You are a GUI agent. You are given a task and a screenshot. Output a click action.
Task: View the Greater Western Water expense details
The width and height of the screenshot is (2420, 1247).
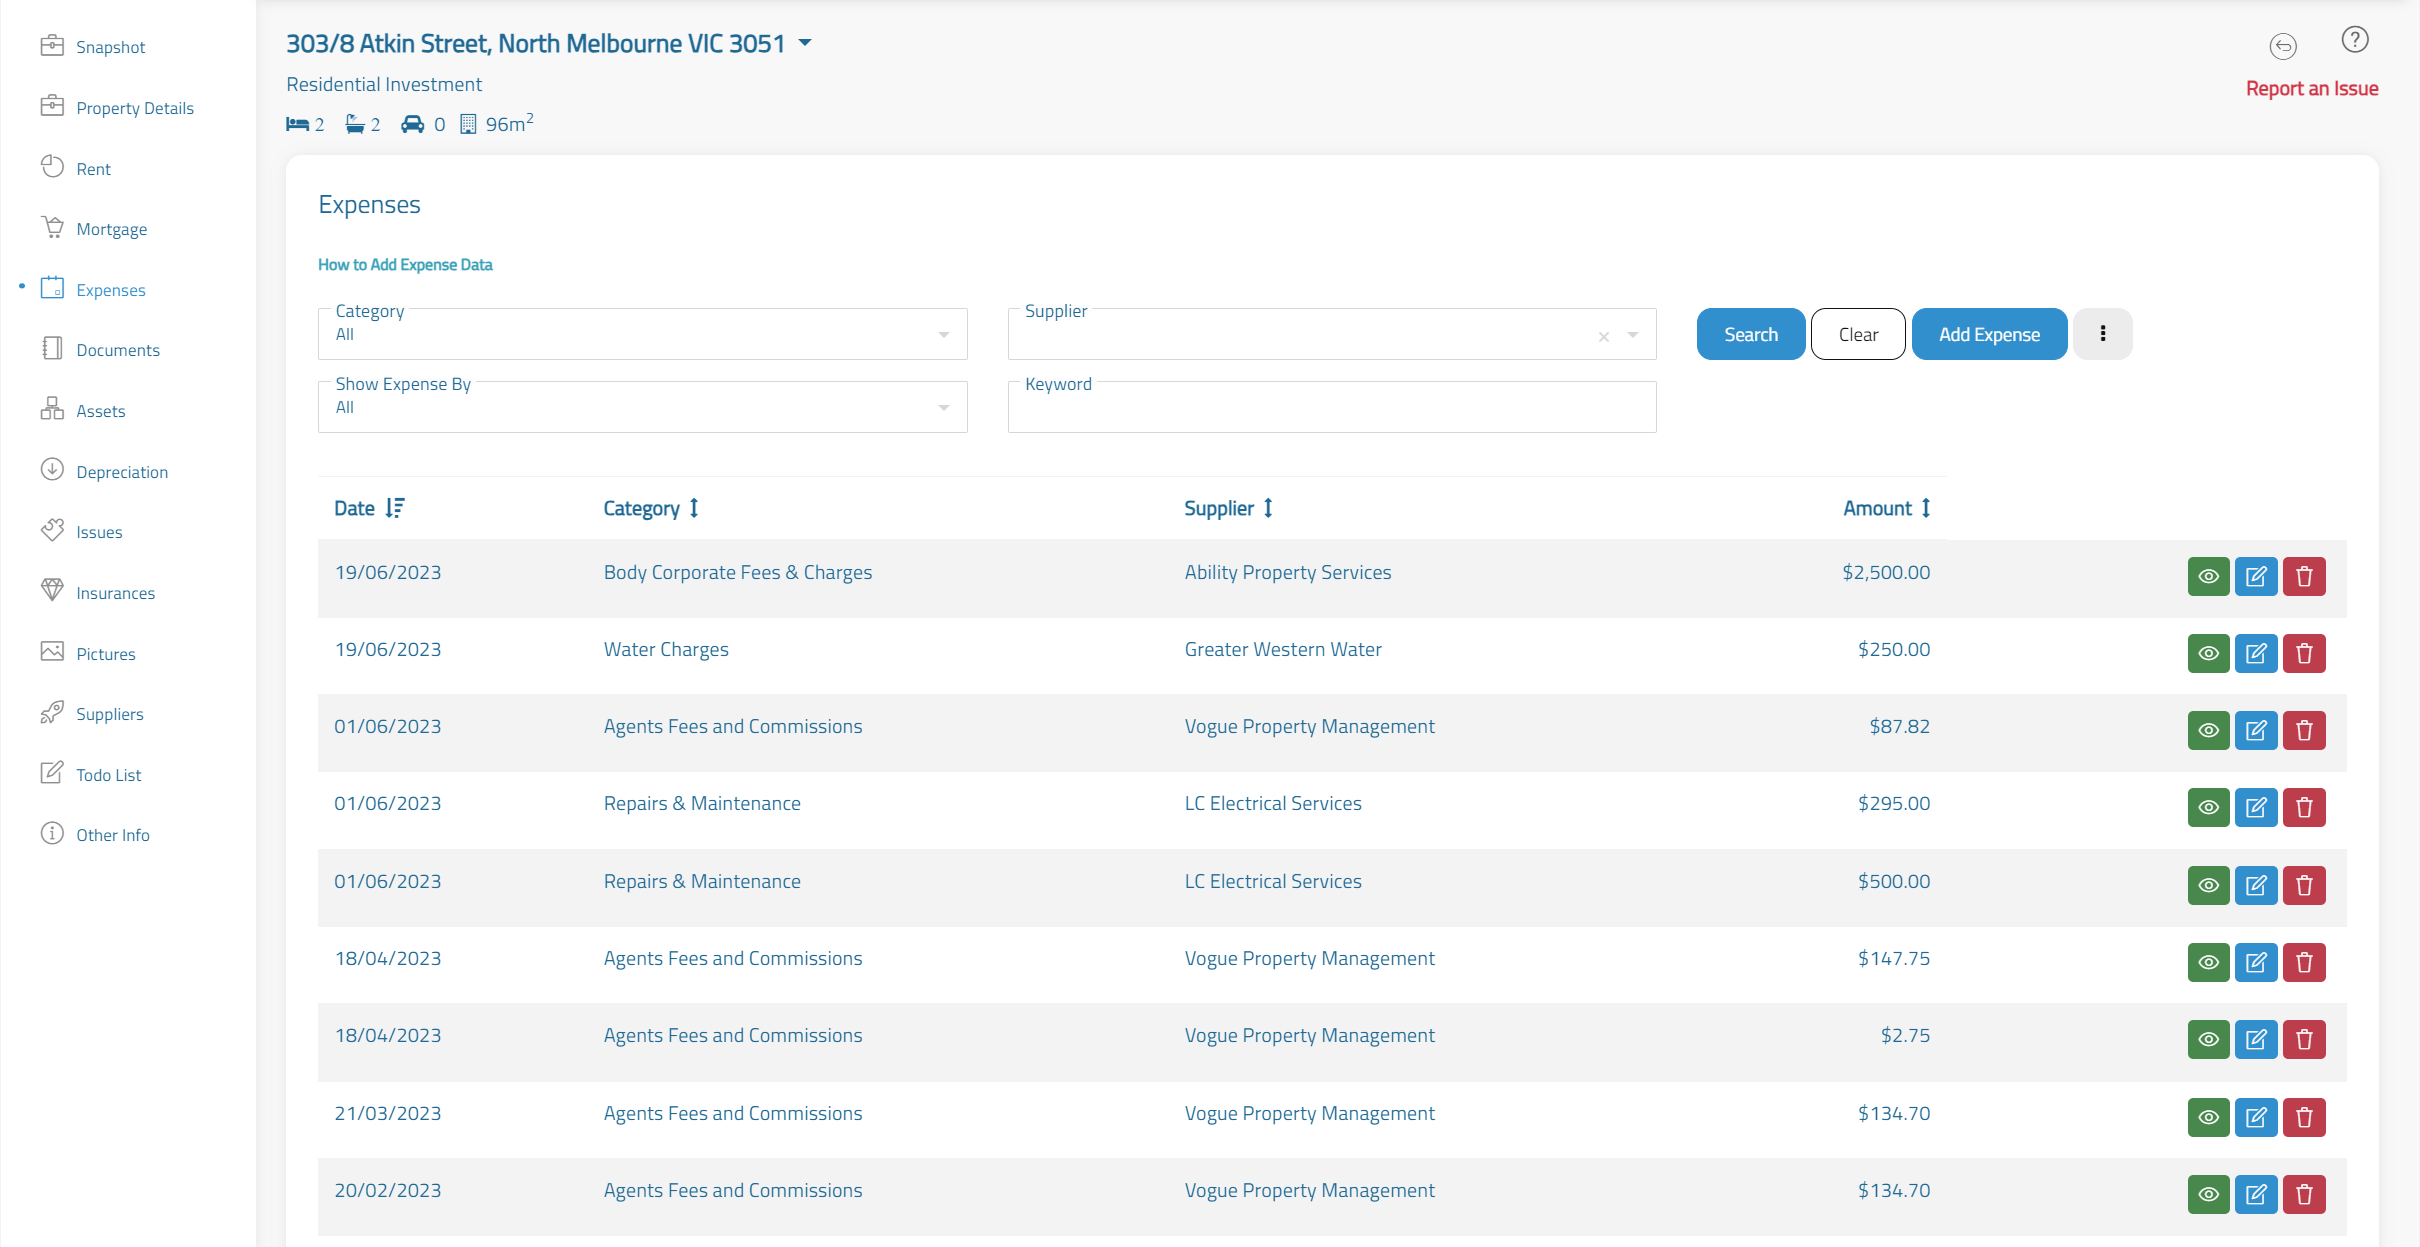click(2208, 654)
